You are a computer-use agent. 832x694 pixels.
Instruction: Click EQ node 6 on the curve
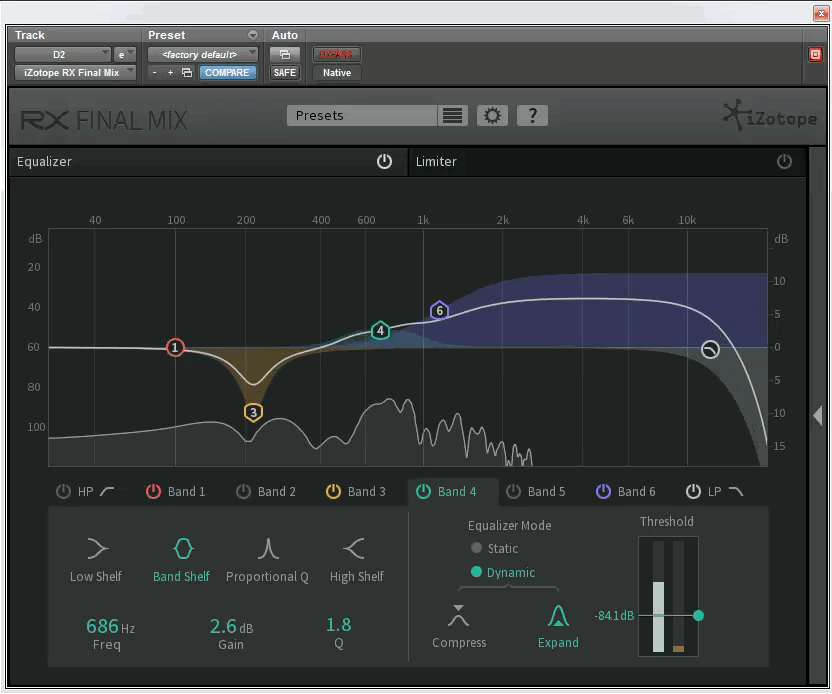coord(439,310)
